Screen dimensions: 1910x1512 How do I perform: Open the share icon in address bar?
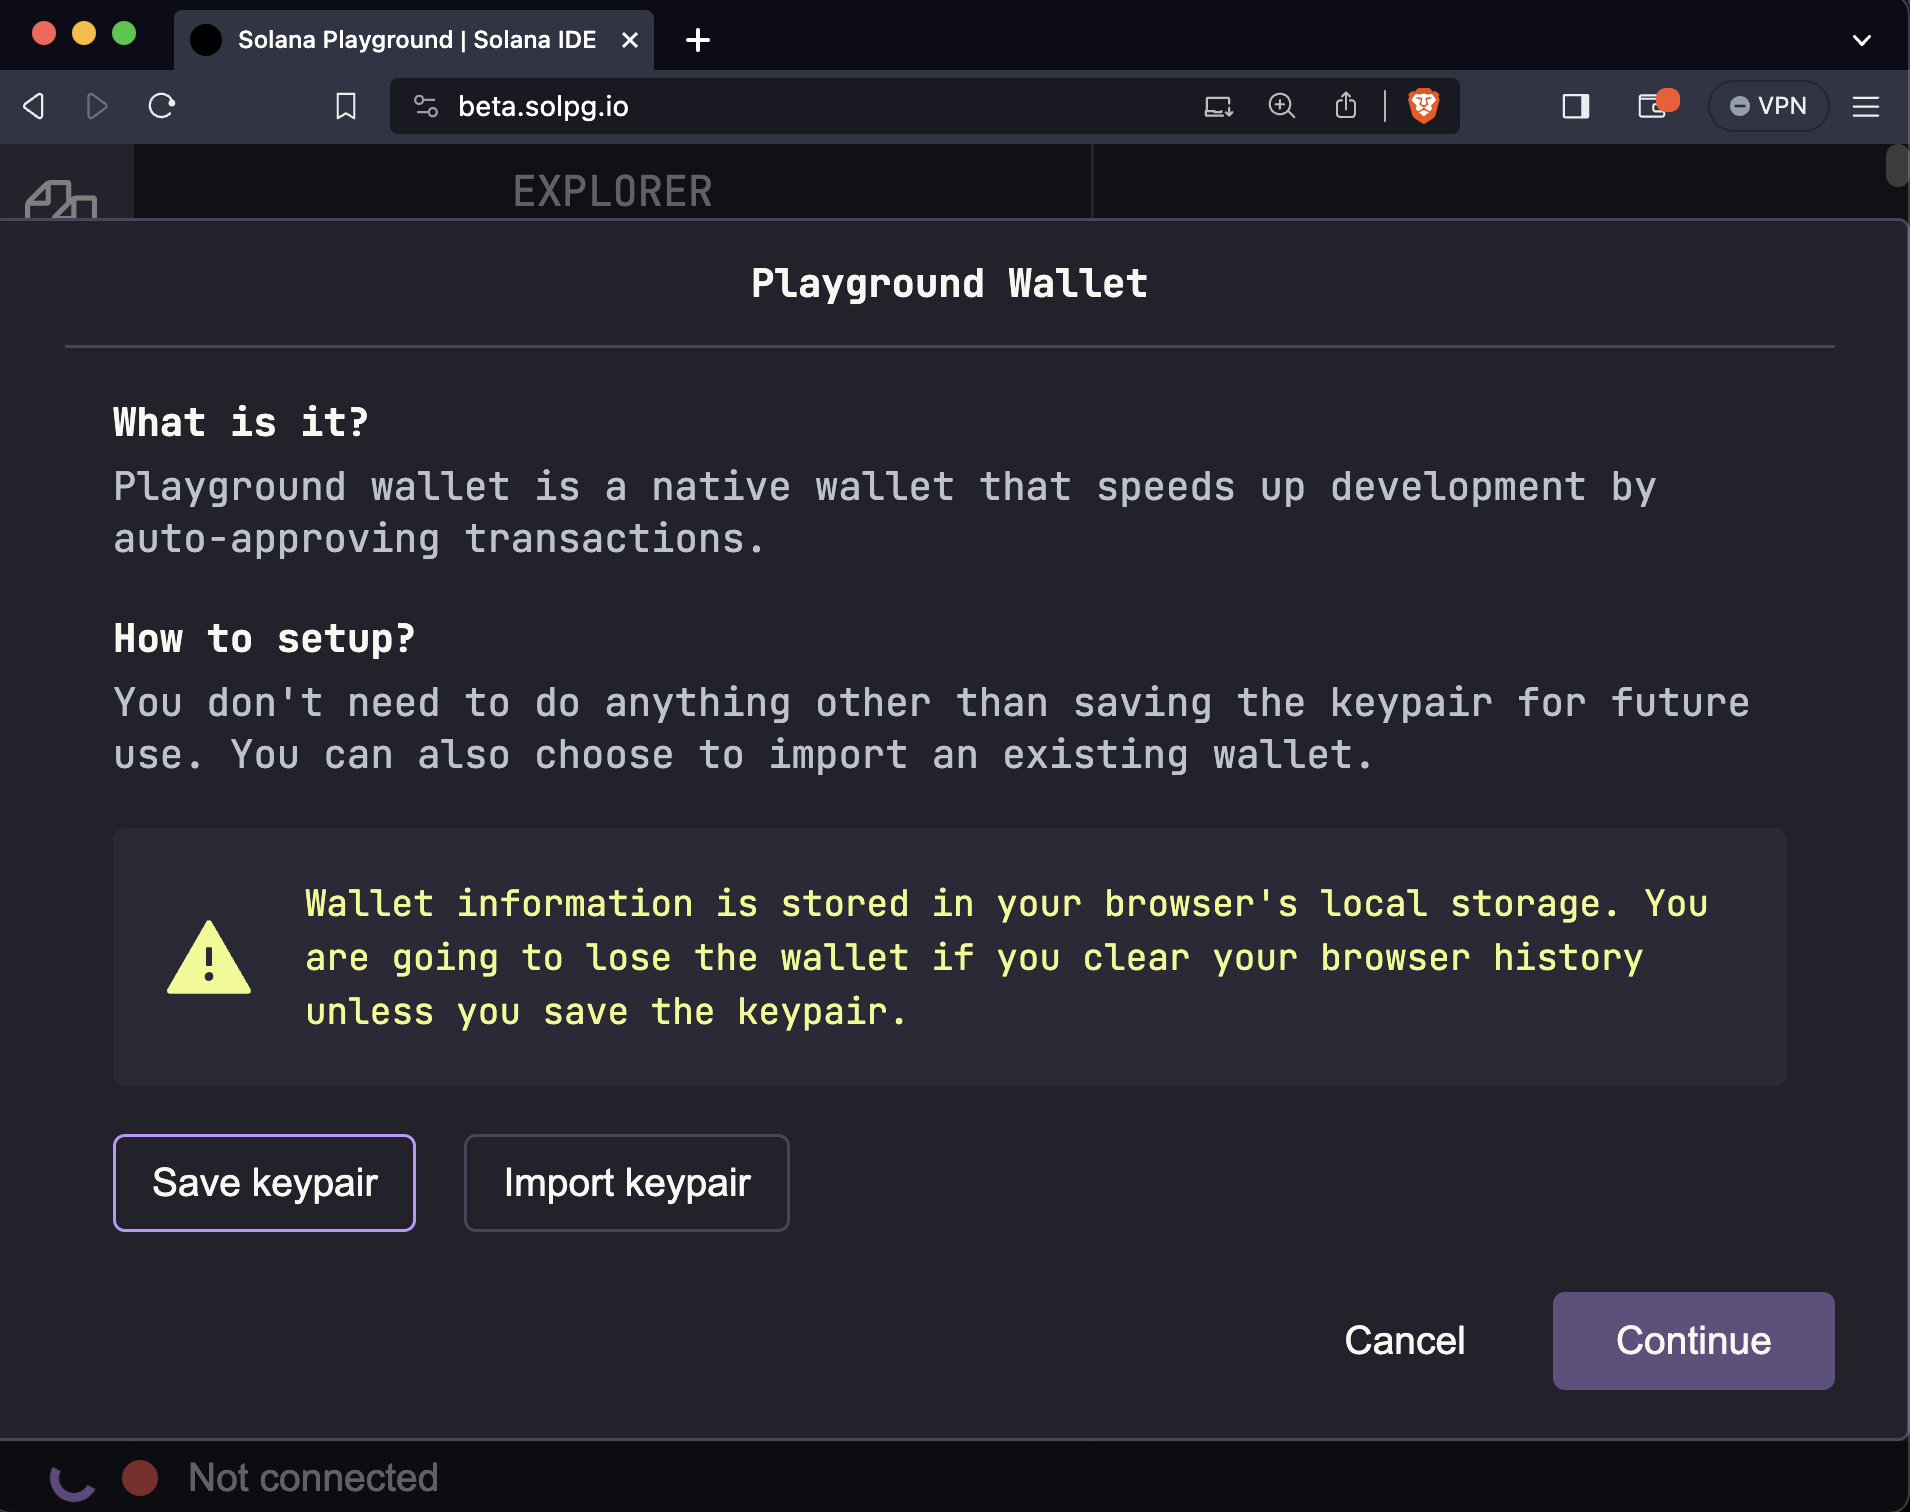pos(1346,106)
